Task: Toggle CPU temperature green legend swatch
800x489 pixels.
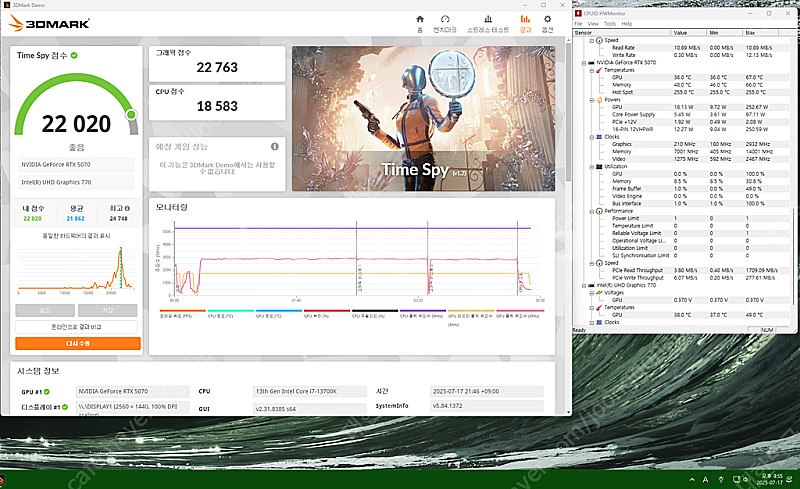Action: 231,310
